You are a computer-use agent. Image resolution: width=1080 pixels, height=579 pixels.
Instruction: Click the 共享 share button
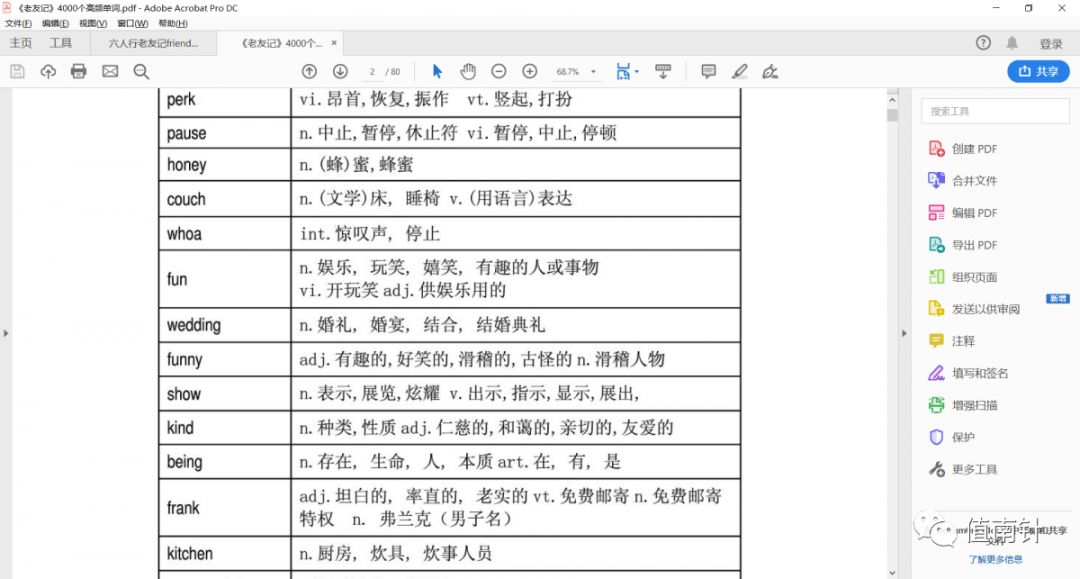point(1038,72)
